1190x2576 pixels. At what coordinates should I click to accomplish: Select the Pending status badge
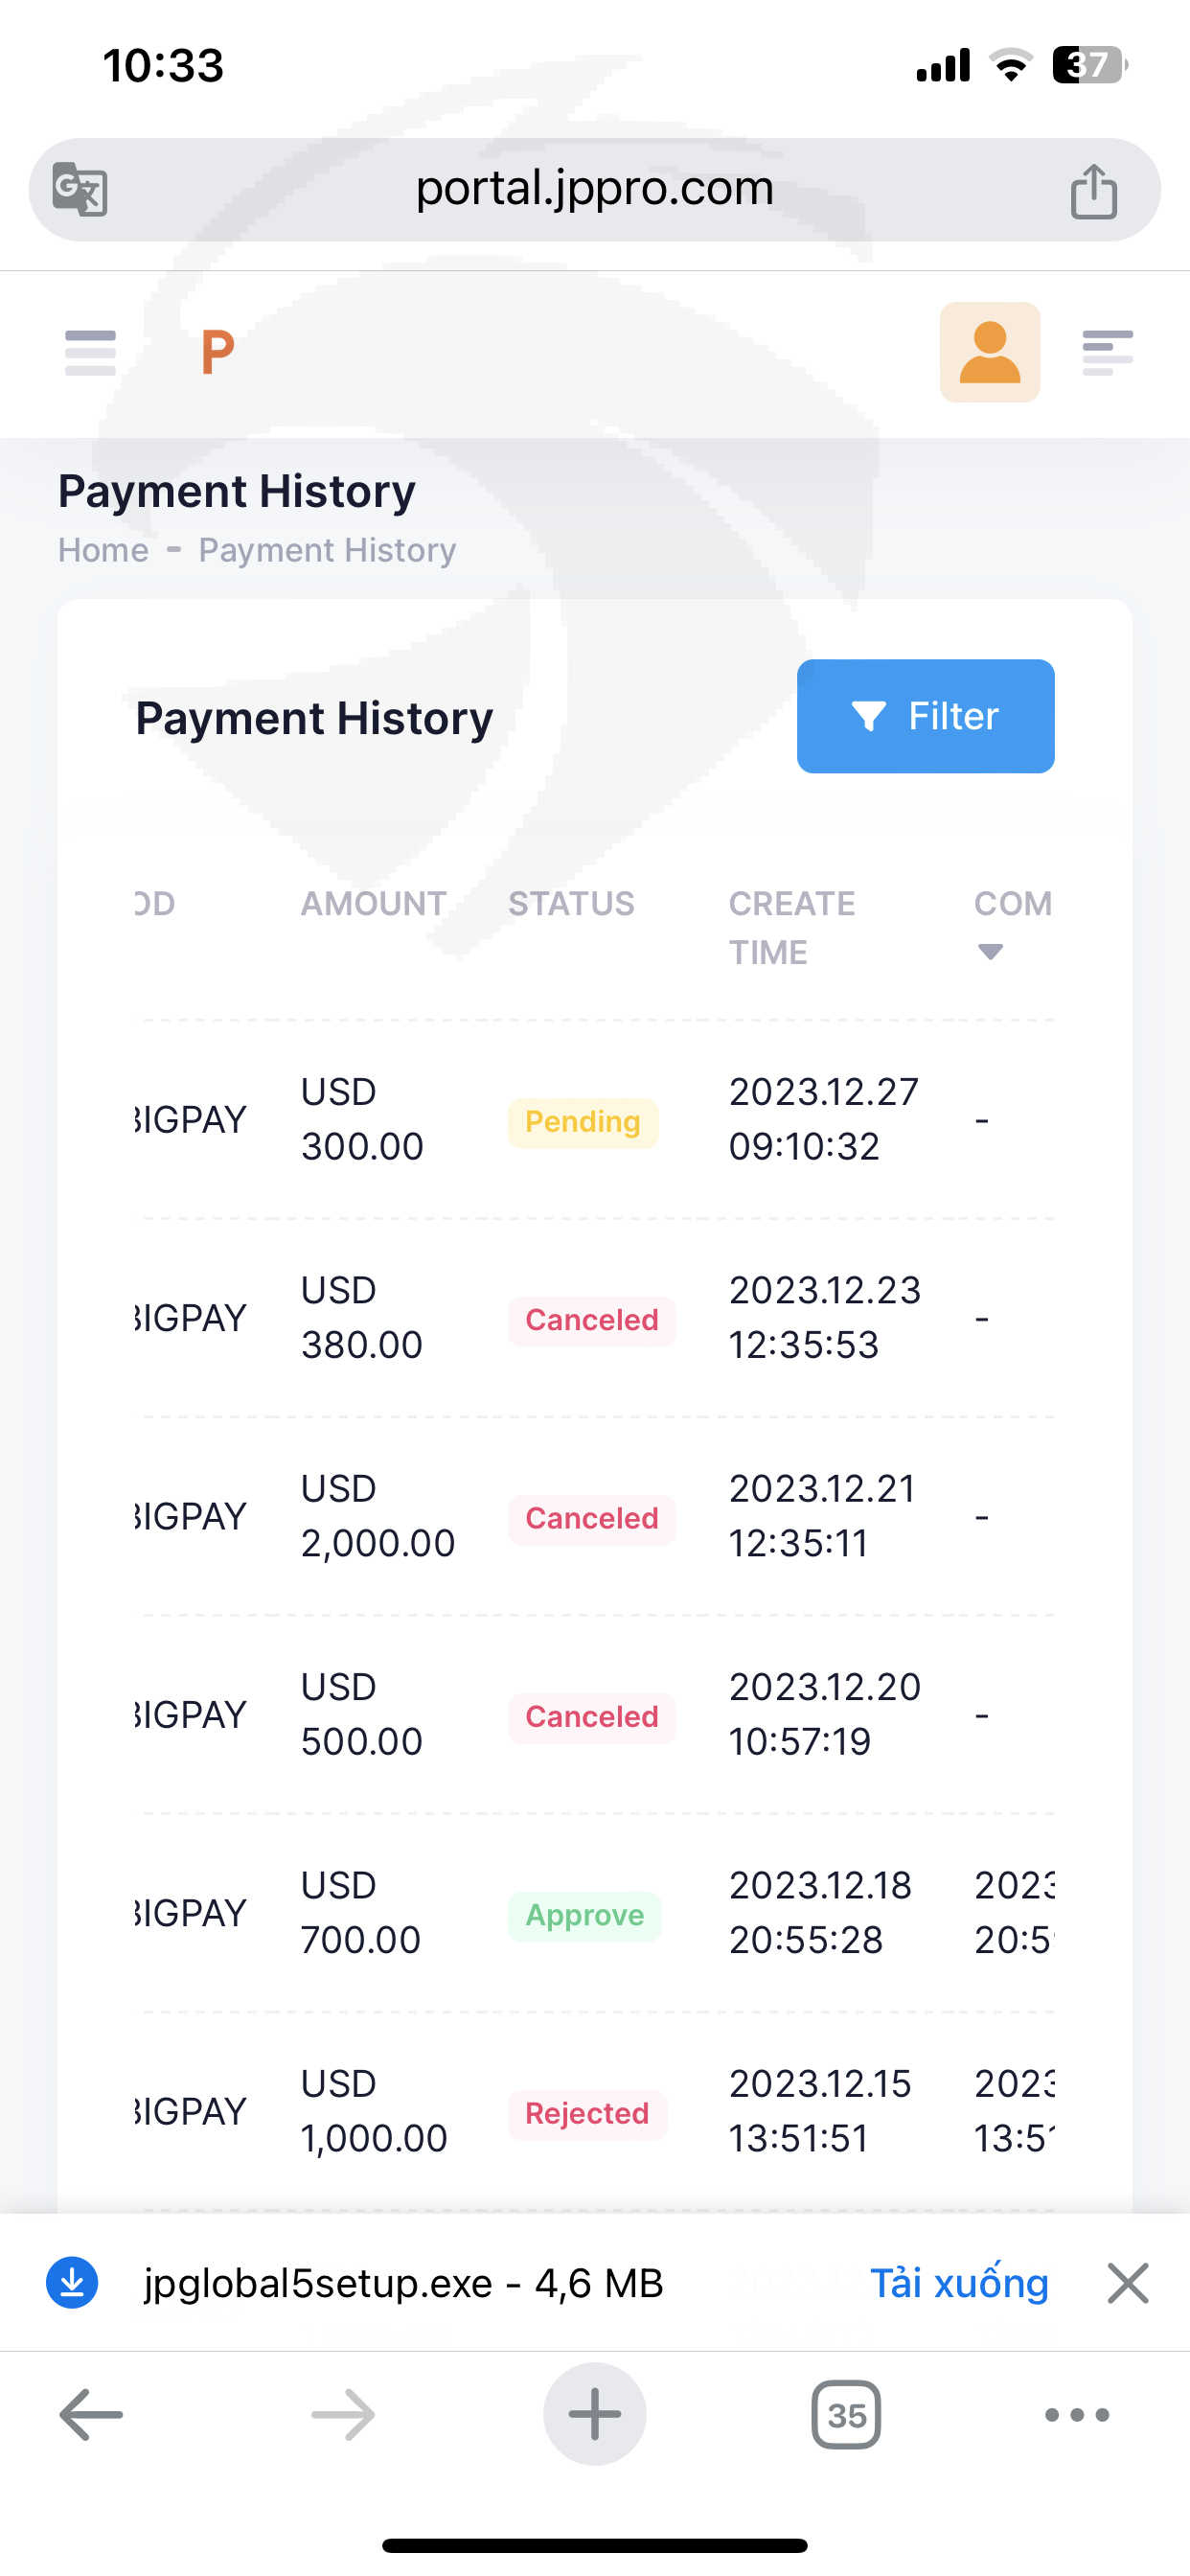[x=583, y=1122]
